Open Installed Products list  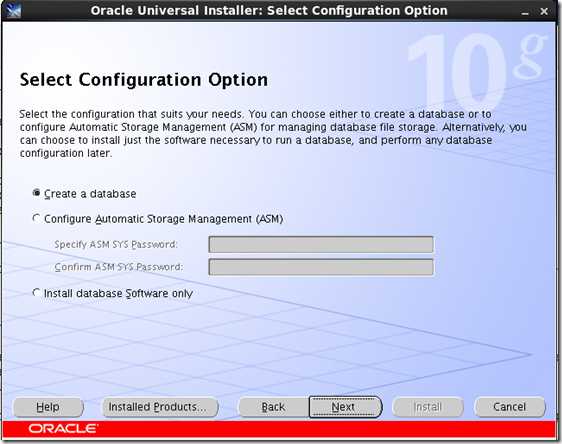click(160, 407)
